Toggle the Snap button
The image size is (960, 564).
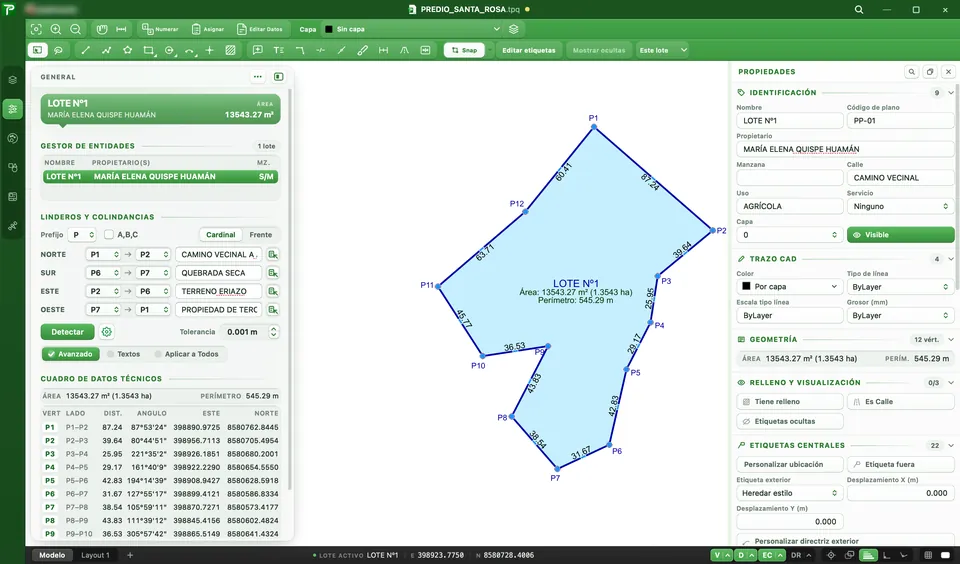point(464,50)
